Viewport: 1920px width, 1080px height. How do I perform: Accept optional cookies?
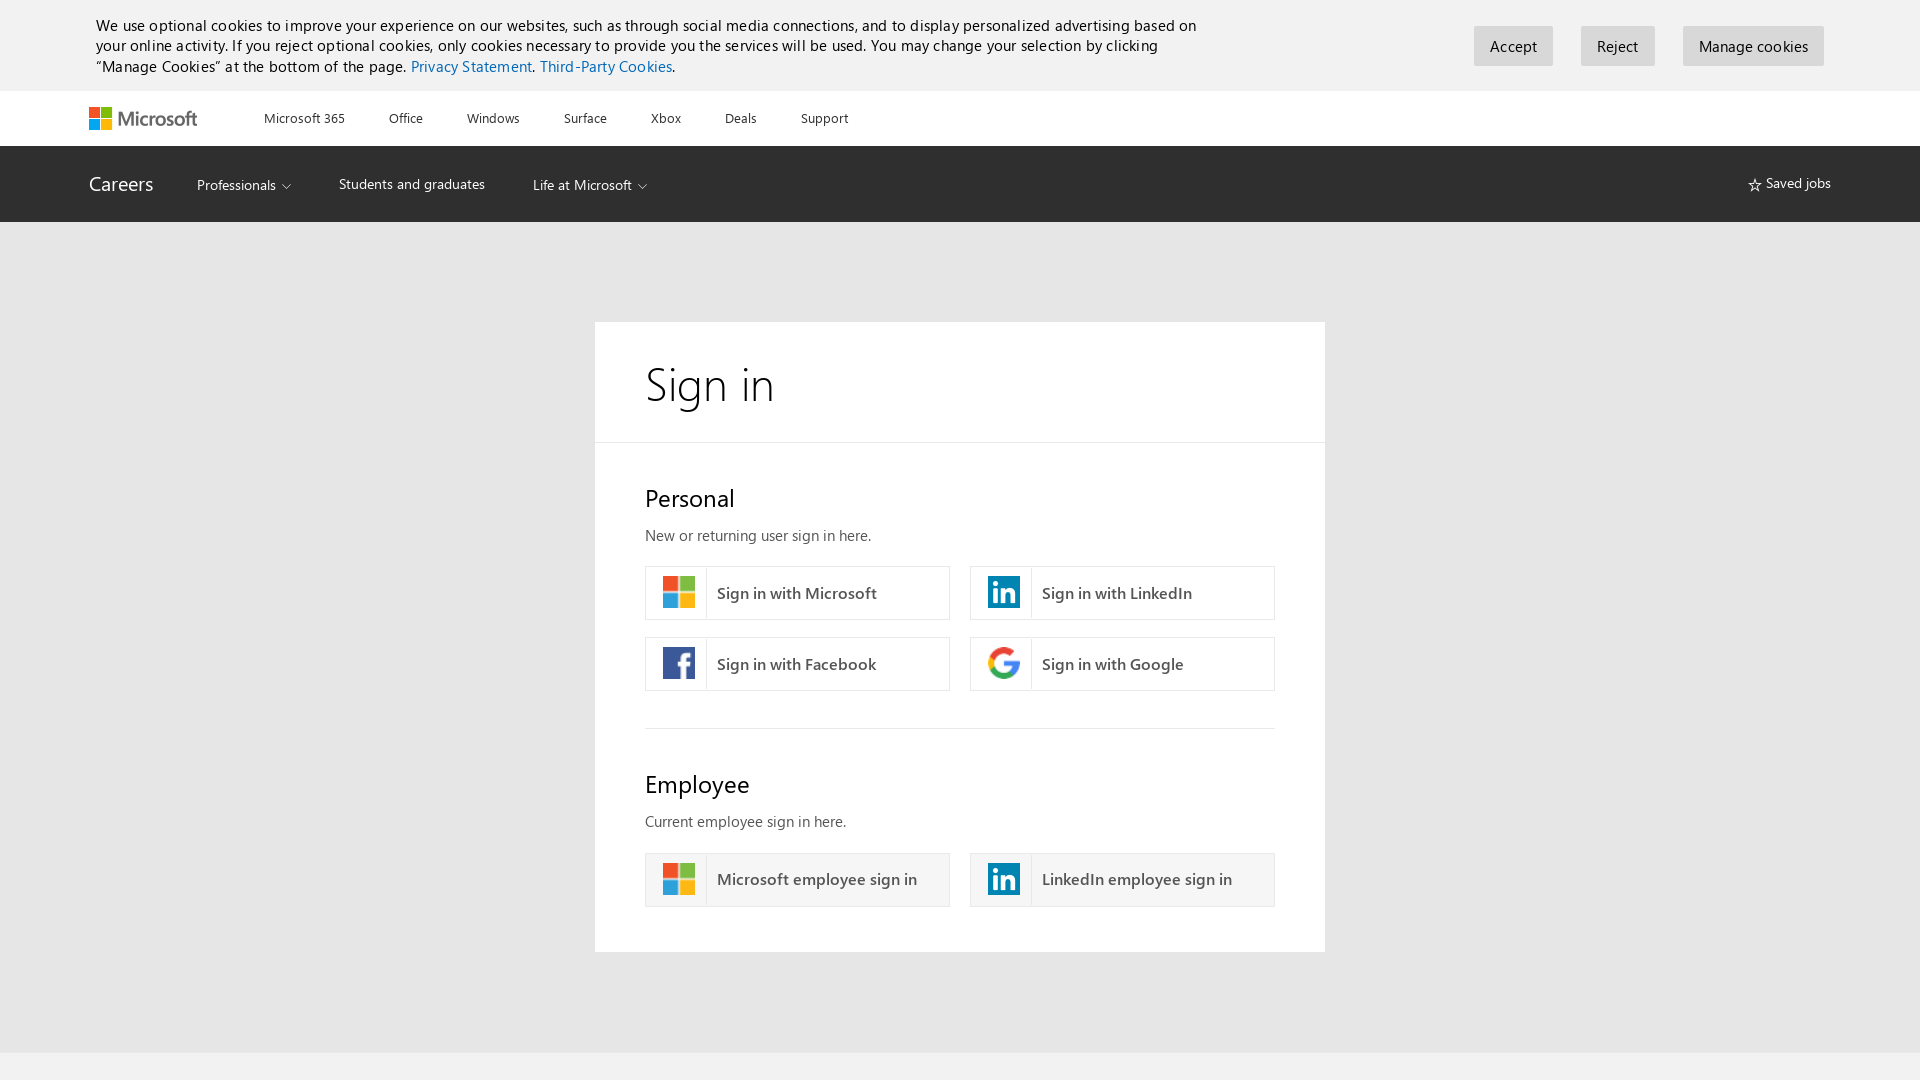tap(1513, 46)
